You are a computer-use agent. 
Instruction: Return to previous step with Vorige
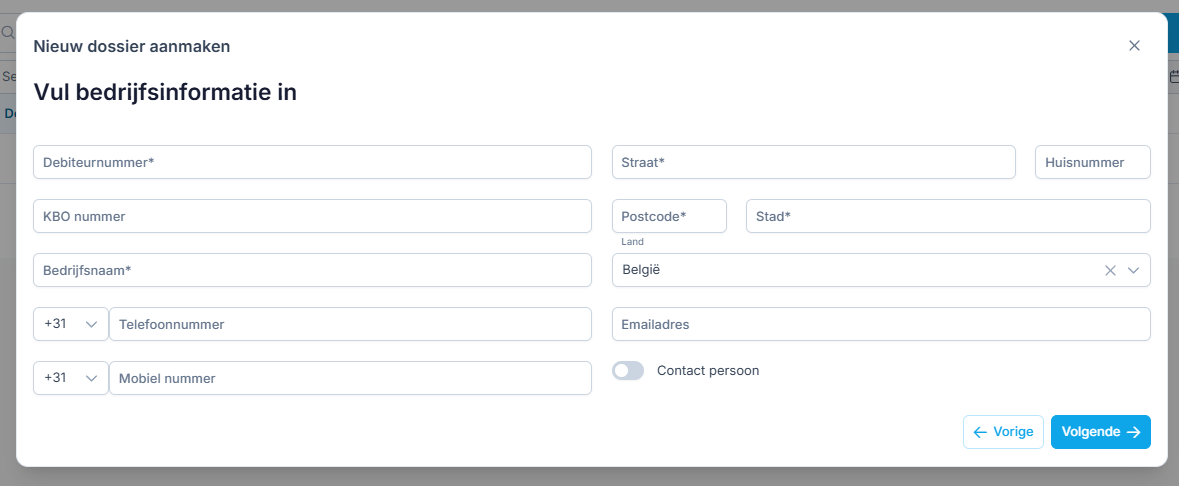click(x=1003, y=432)
